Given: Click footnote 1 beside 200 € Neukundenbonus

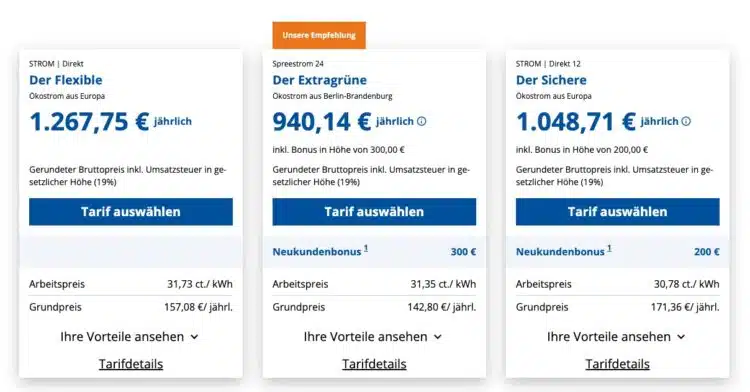Looking at the screenshot, I should [609, 248].
